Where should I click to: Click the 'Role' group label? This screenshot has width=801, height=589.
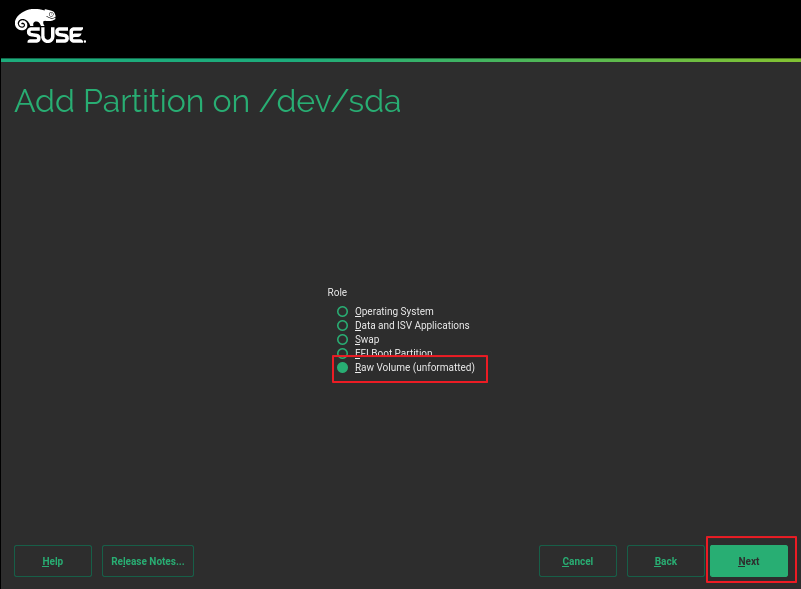tap(337, 292)
